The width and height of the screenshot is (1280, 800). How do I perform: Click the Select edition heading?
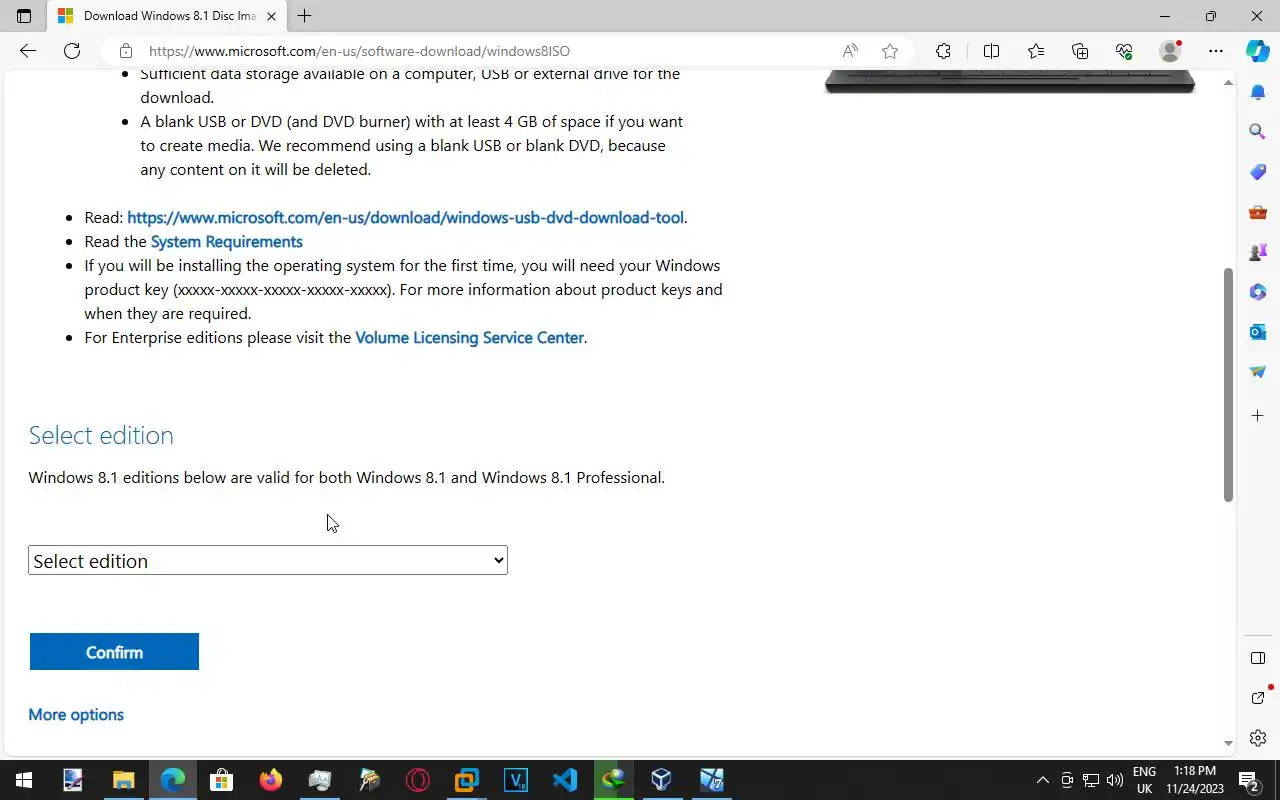(101, 435)
